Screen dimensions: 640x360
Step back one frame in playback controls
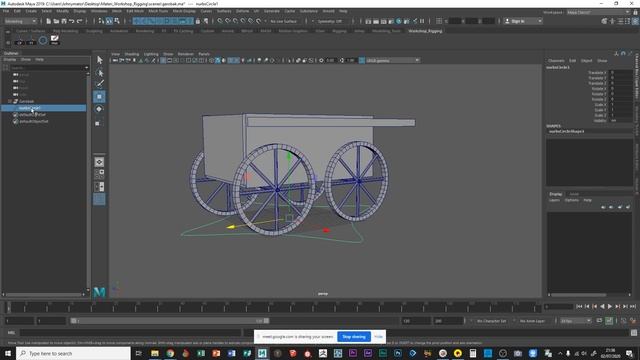[587, 306]
